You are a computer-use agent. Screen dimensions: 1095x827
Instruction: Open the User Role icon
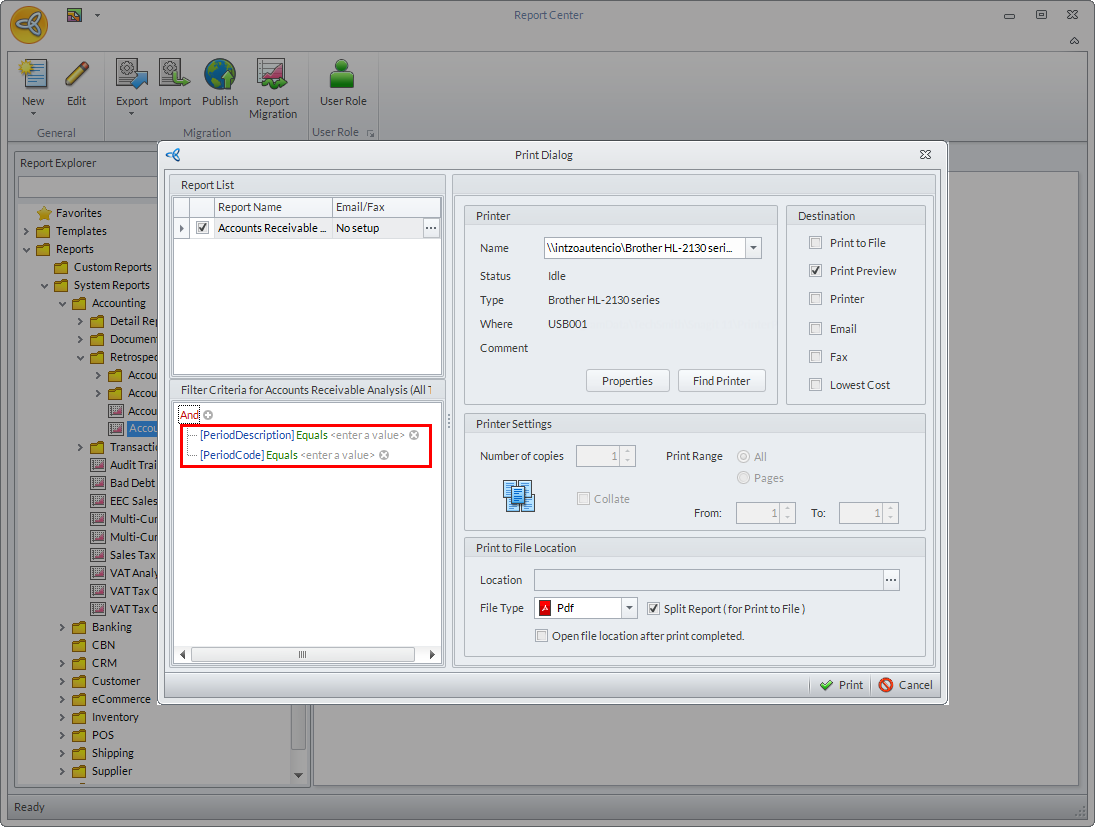coord(343,75)
